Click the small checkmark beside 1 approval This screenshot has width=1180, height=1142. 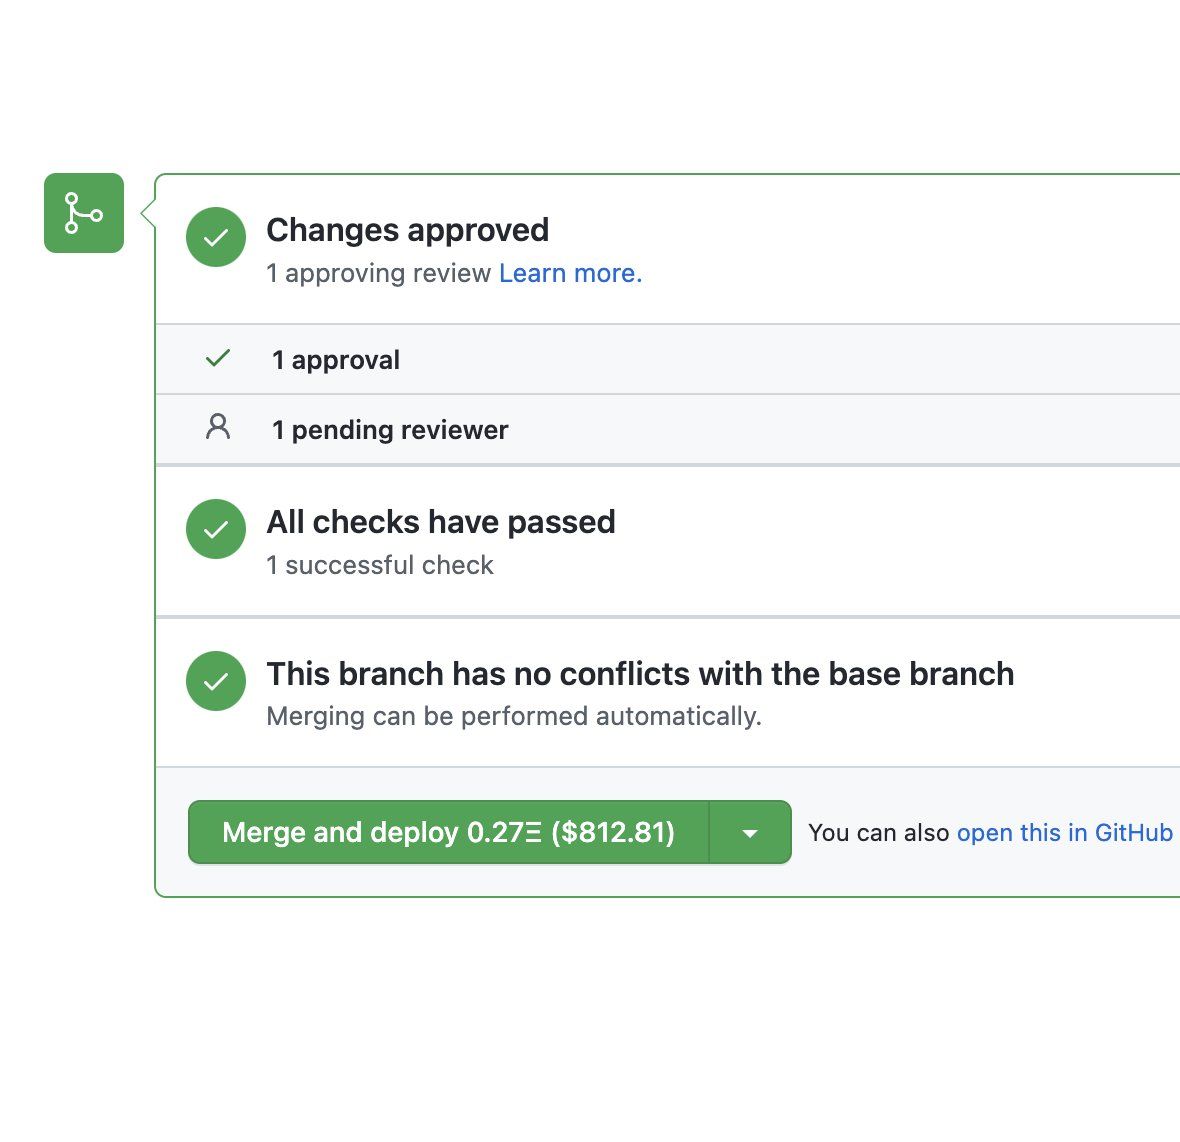pos(217,358)
